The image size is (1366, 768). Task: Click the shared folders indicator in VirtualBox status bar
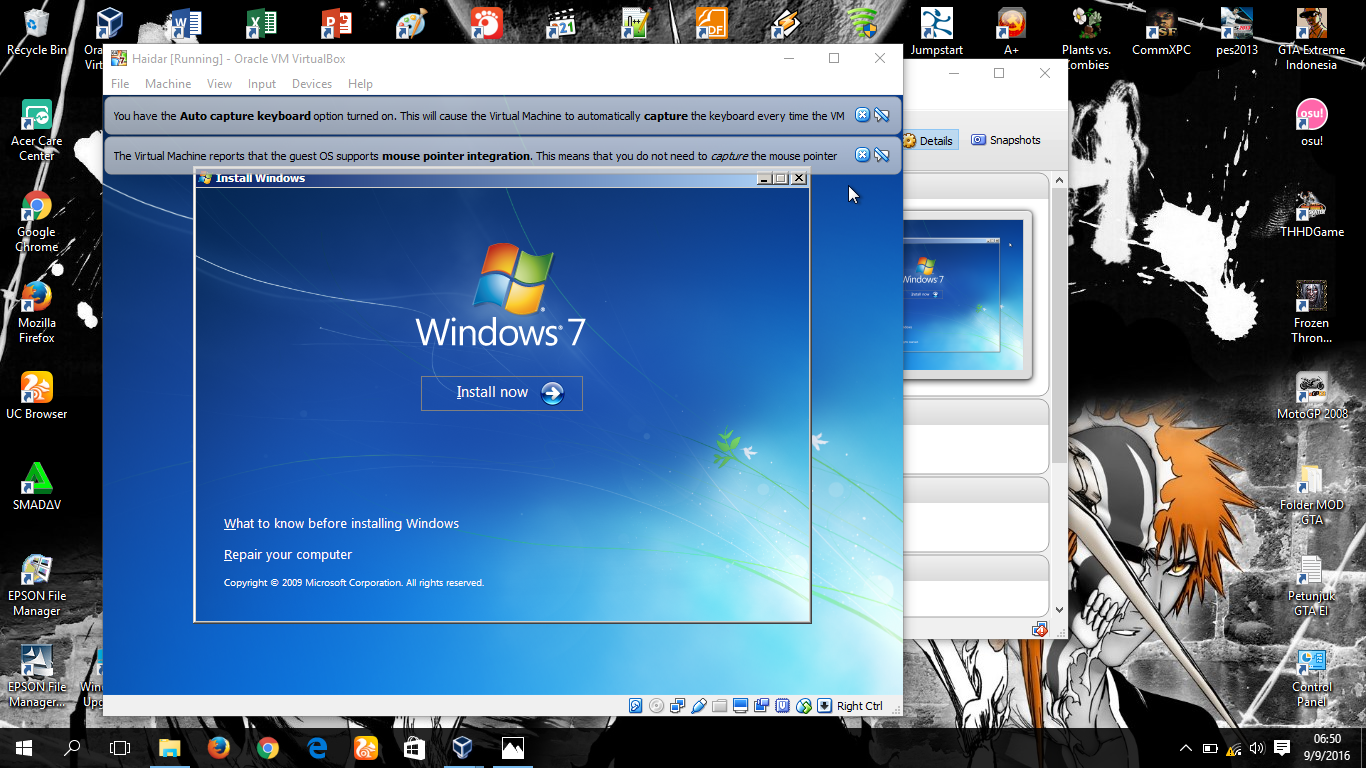(x=719, y=706)
